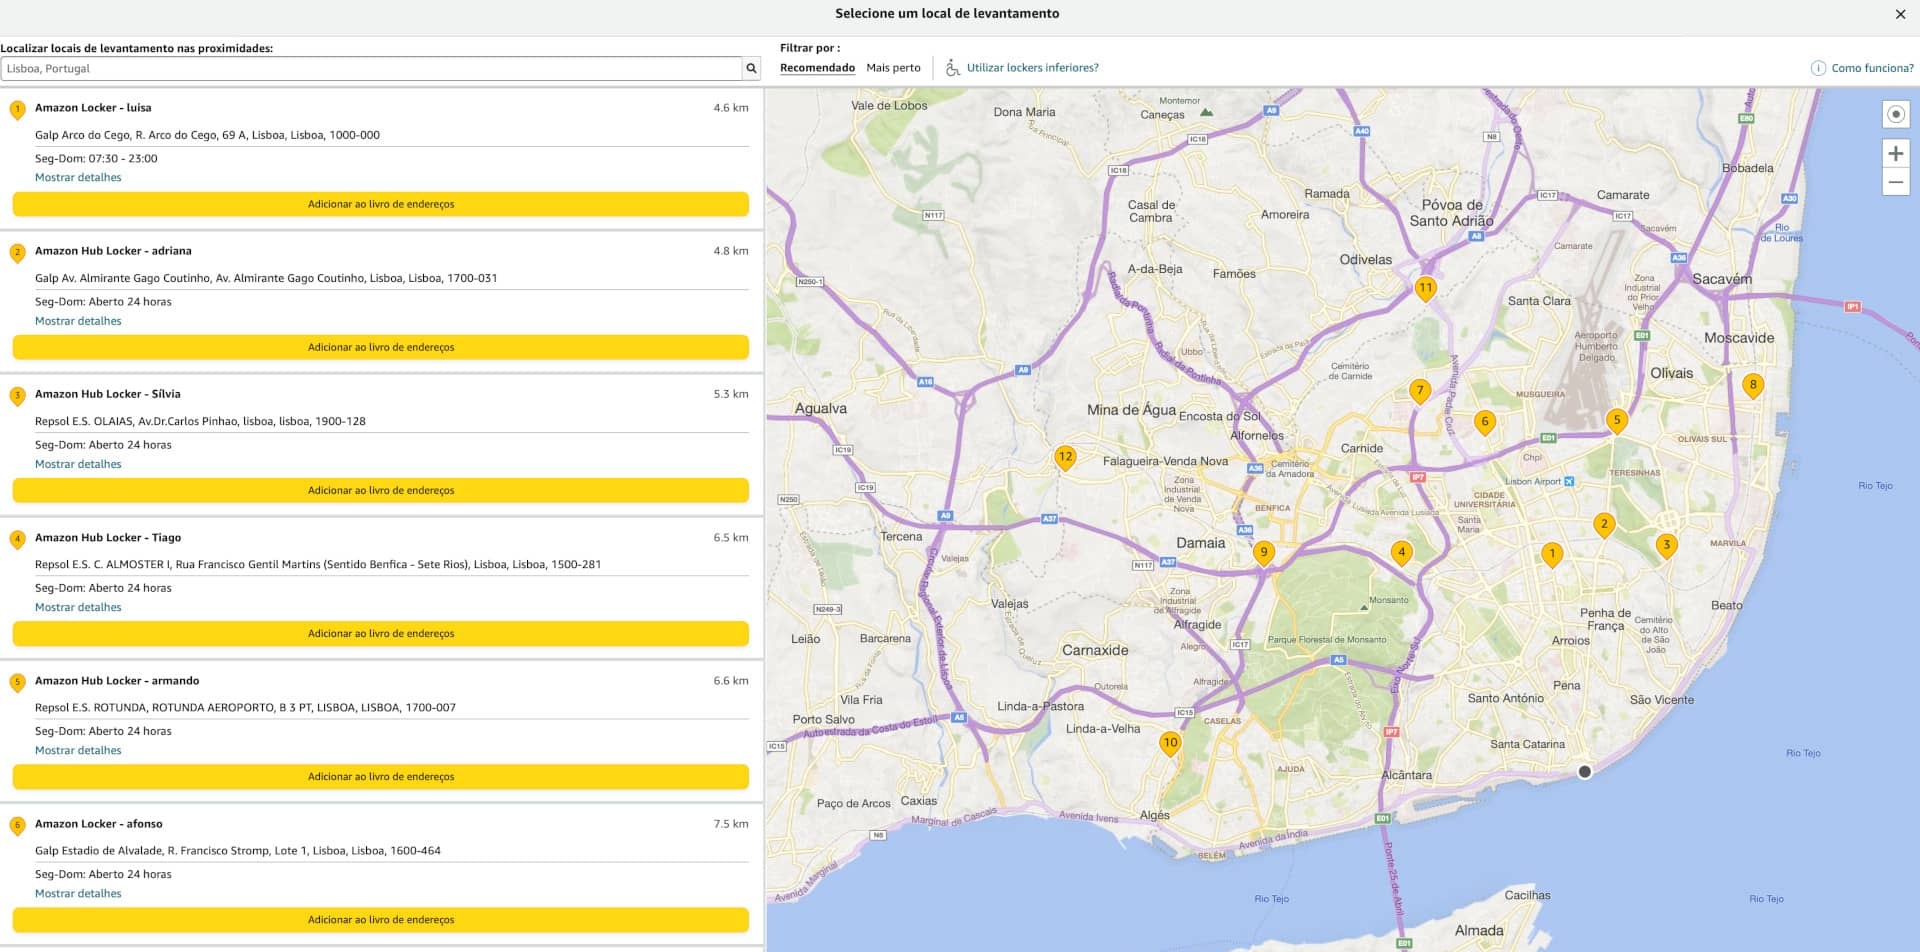Switch to Mais perto filter tab
Image resolution: width=1920 pixels, height=952 pixels.
point(893,68)
